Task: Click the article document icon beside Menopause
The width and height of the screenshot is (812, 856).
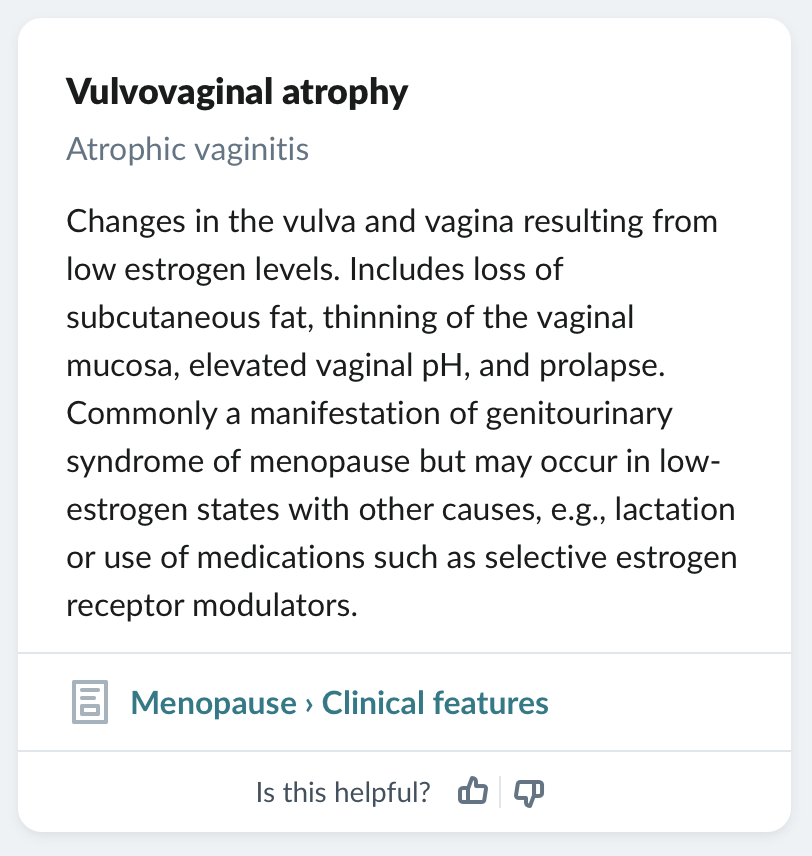Action: click(90, 702)
